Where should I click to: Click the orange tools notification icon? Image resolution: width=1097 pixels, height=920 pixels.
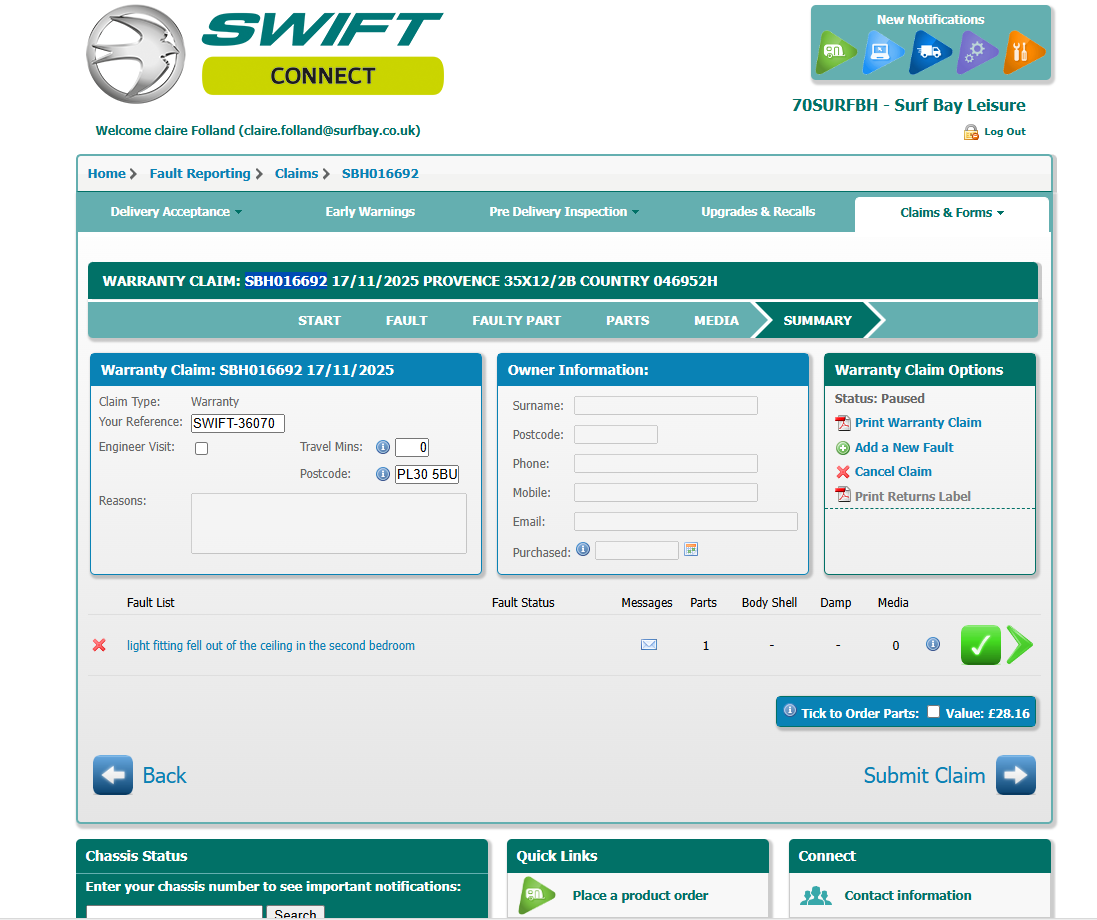click(1023, 53)
